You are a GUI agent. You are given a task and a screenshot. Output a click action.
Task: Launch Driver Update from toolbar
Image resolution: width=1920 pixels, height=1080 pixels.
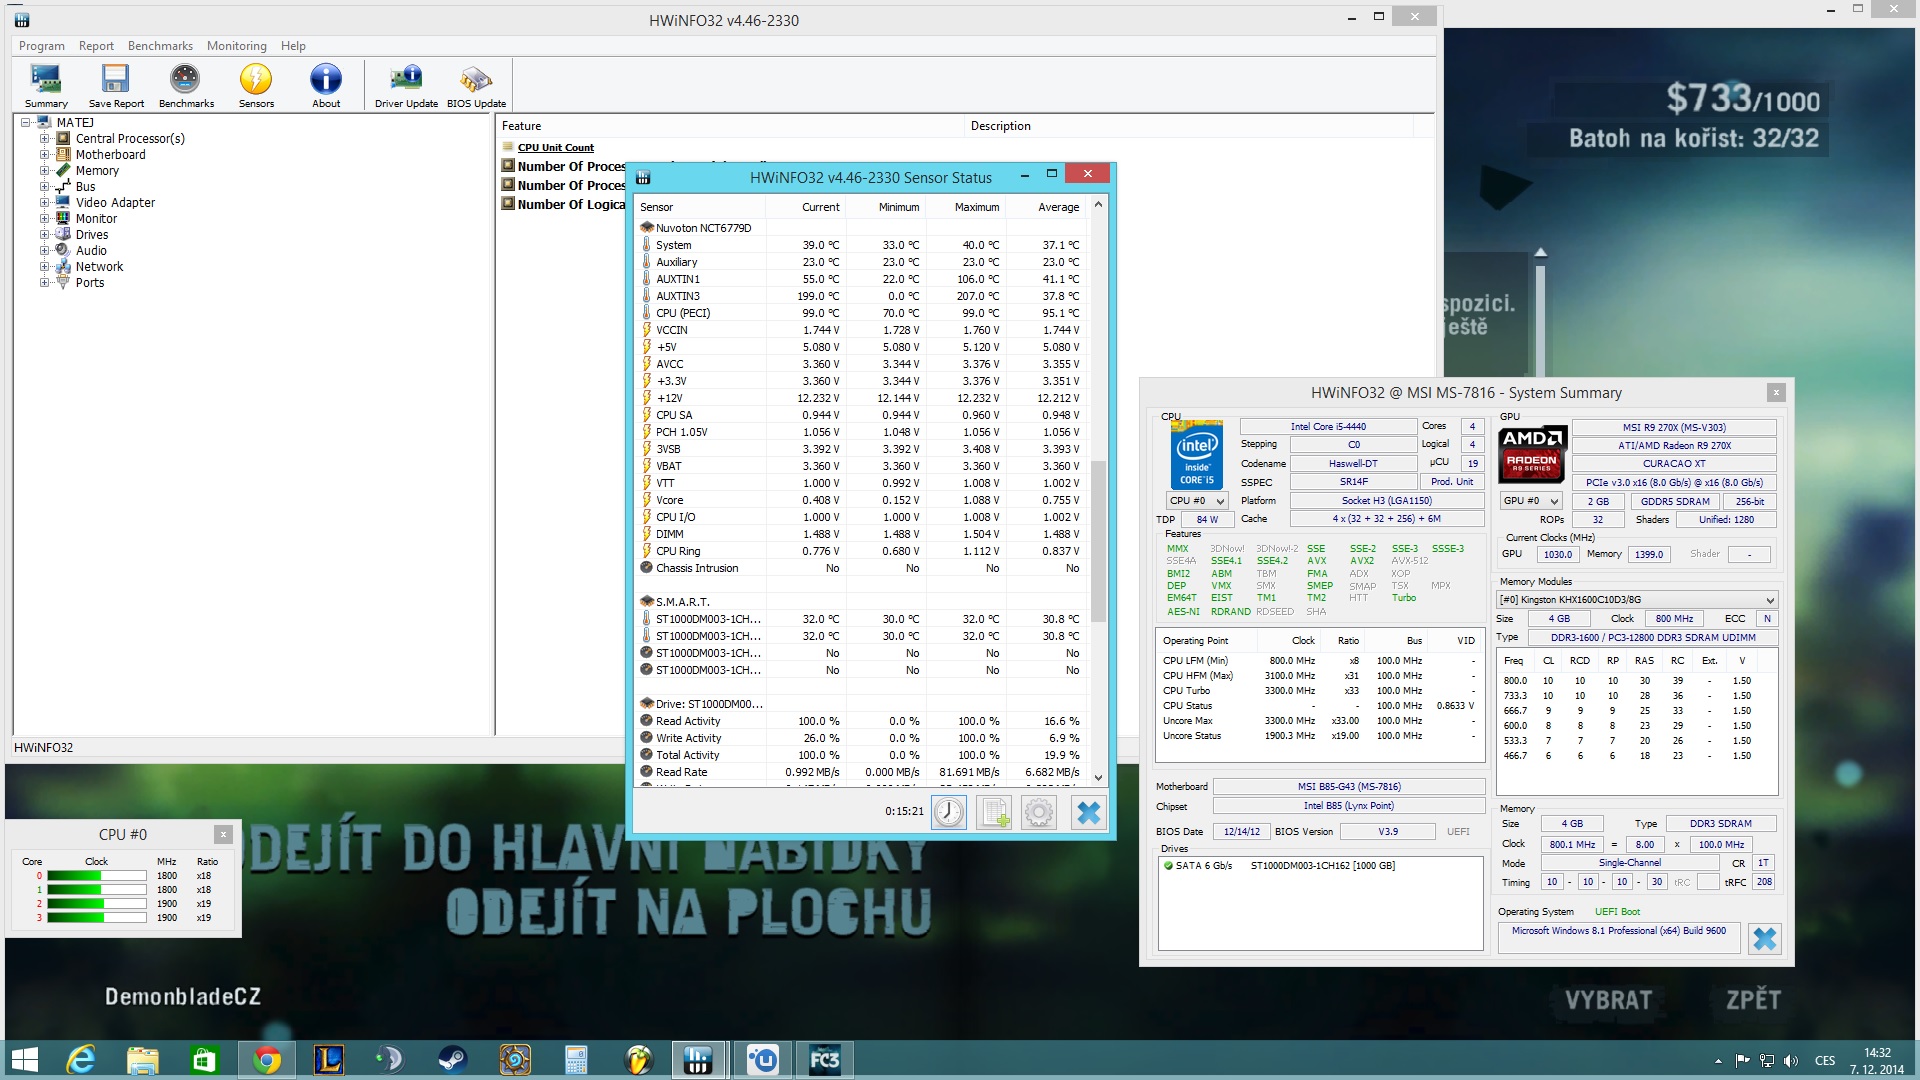406,85
